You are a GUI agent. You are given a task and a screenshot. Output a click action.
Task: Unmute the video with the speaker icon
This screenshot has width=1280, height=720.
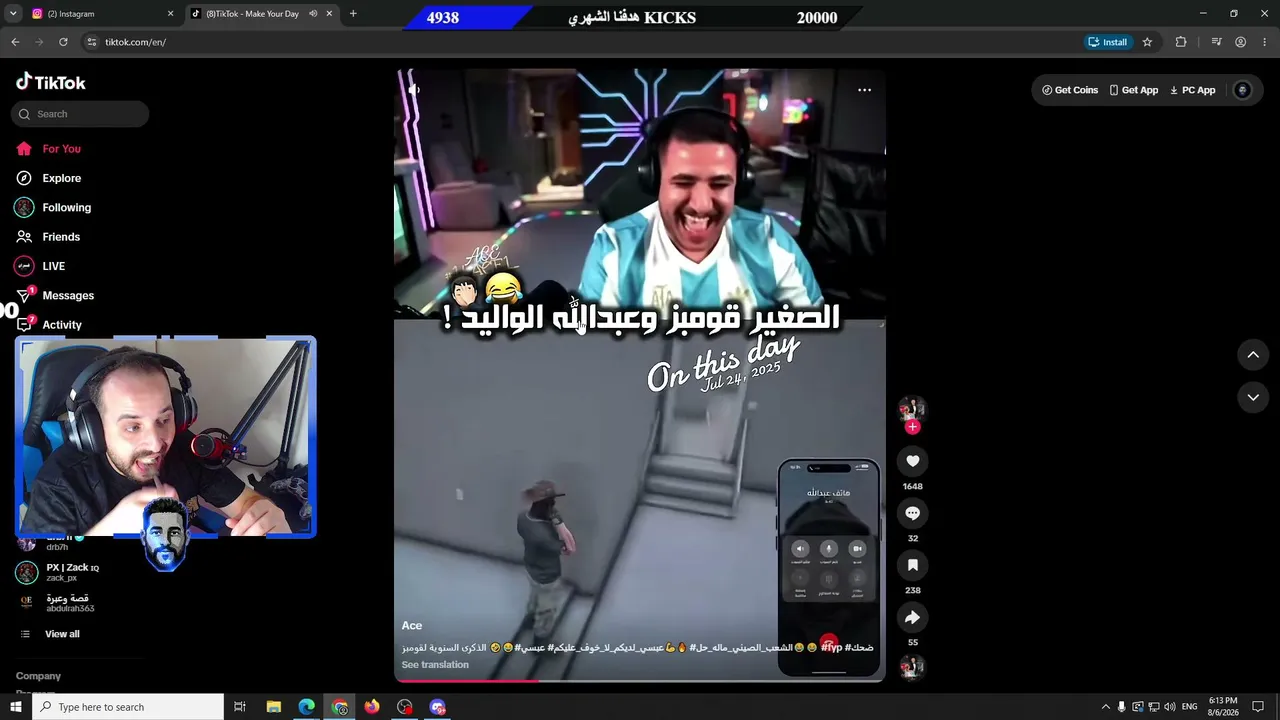[414, 90]
